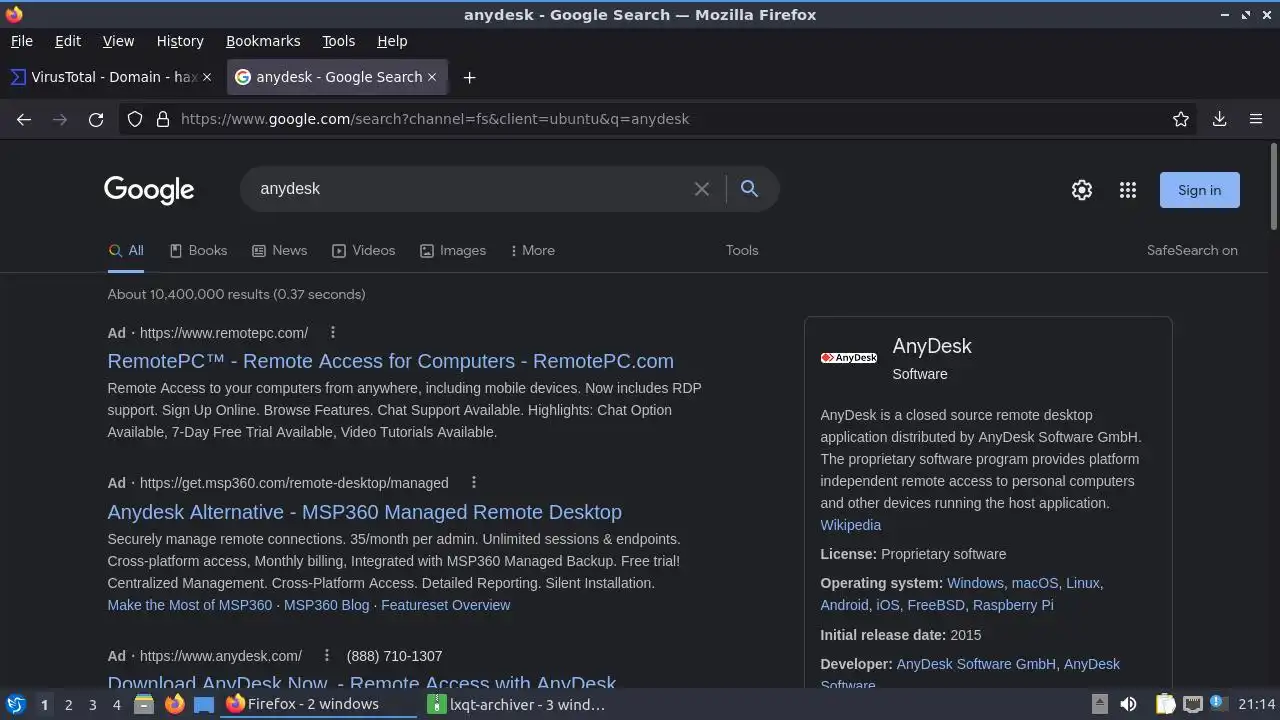
Task: Open the Help menu
Action: (392, 41)
